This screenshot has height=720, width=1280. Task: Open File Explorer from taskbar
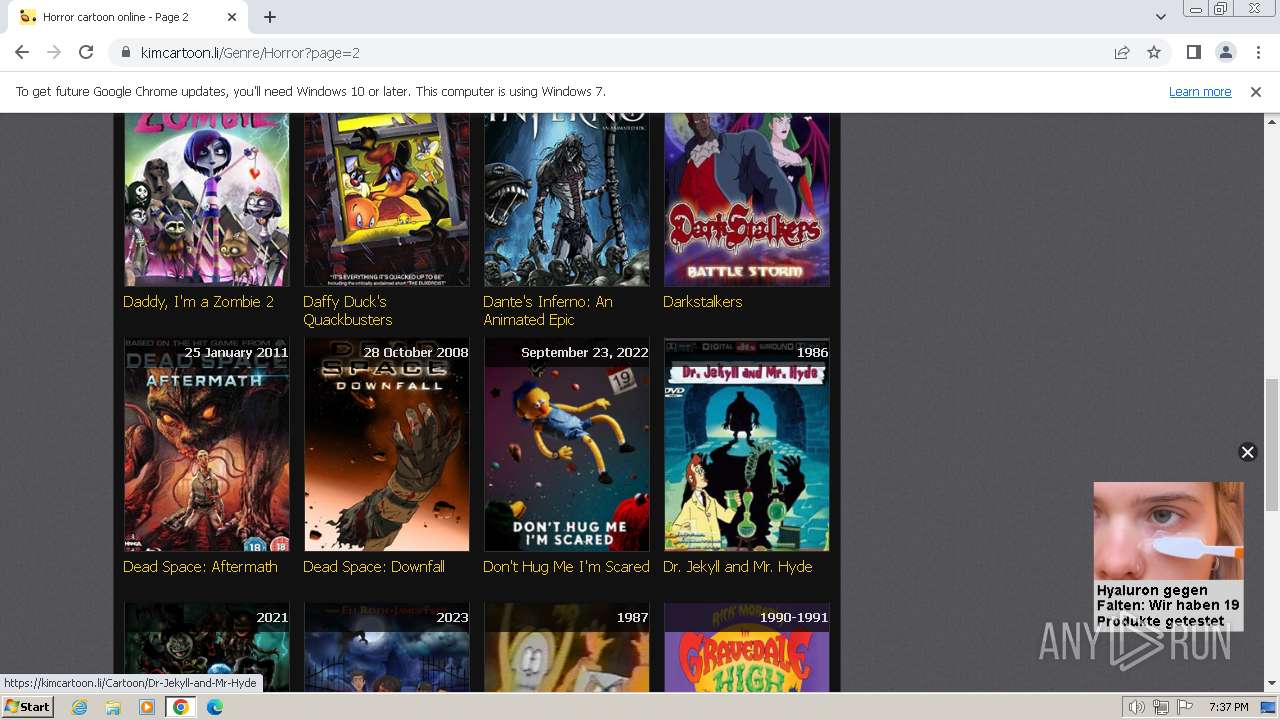[113, 707]
